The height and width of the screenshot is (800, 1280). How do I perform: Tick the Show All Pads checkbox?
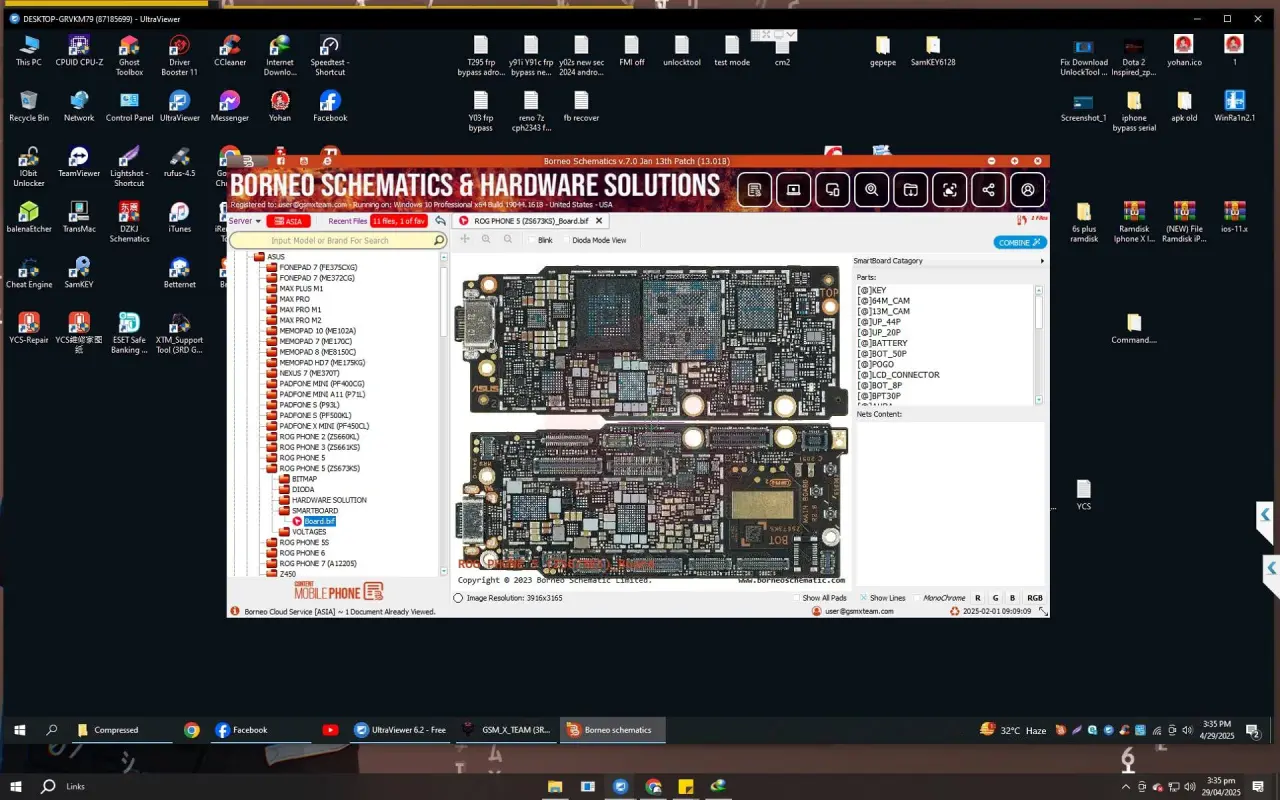[x=797, y=598]
